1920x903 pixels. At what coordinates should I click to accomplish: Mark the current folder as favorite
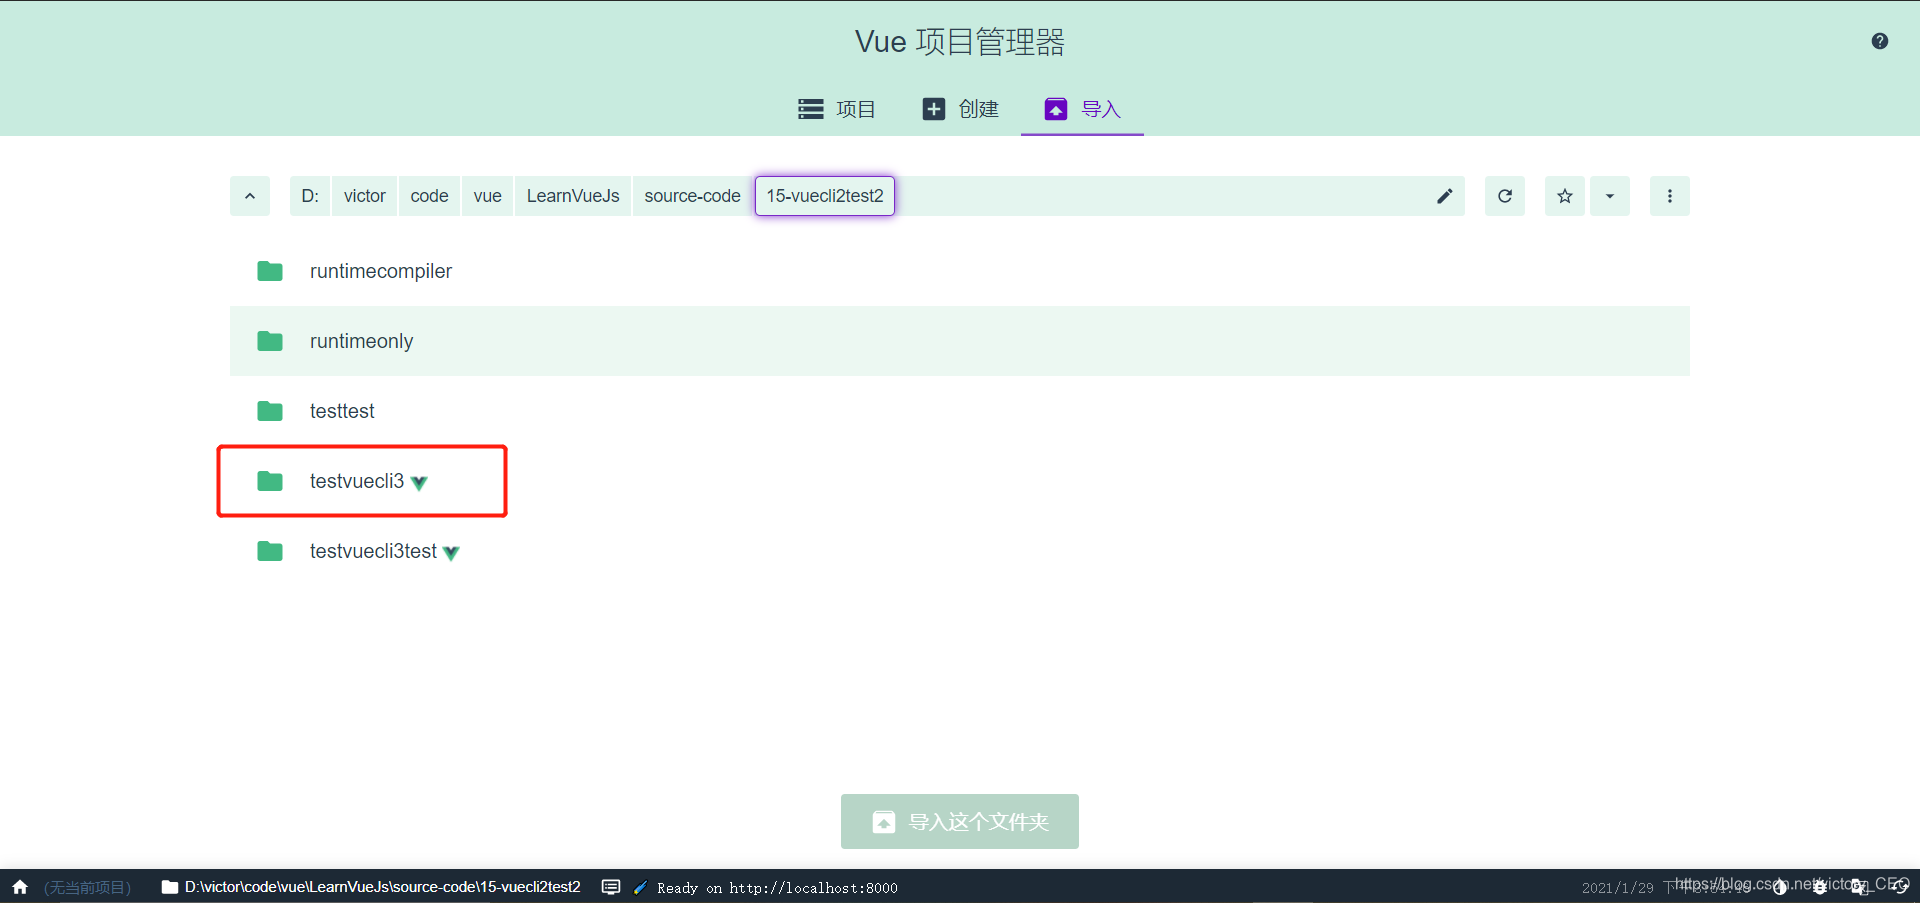(x=1565, y=196)
